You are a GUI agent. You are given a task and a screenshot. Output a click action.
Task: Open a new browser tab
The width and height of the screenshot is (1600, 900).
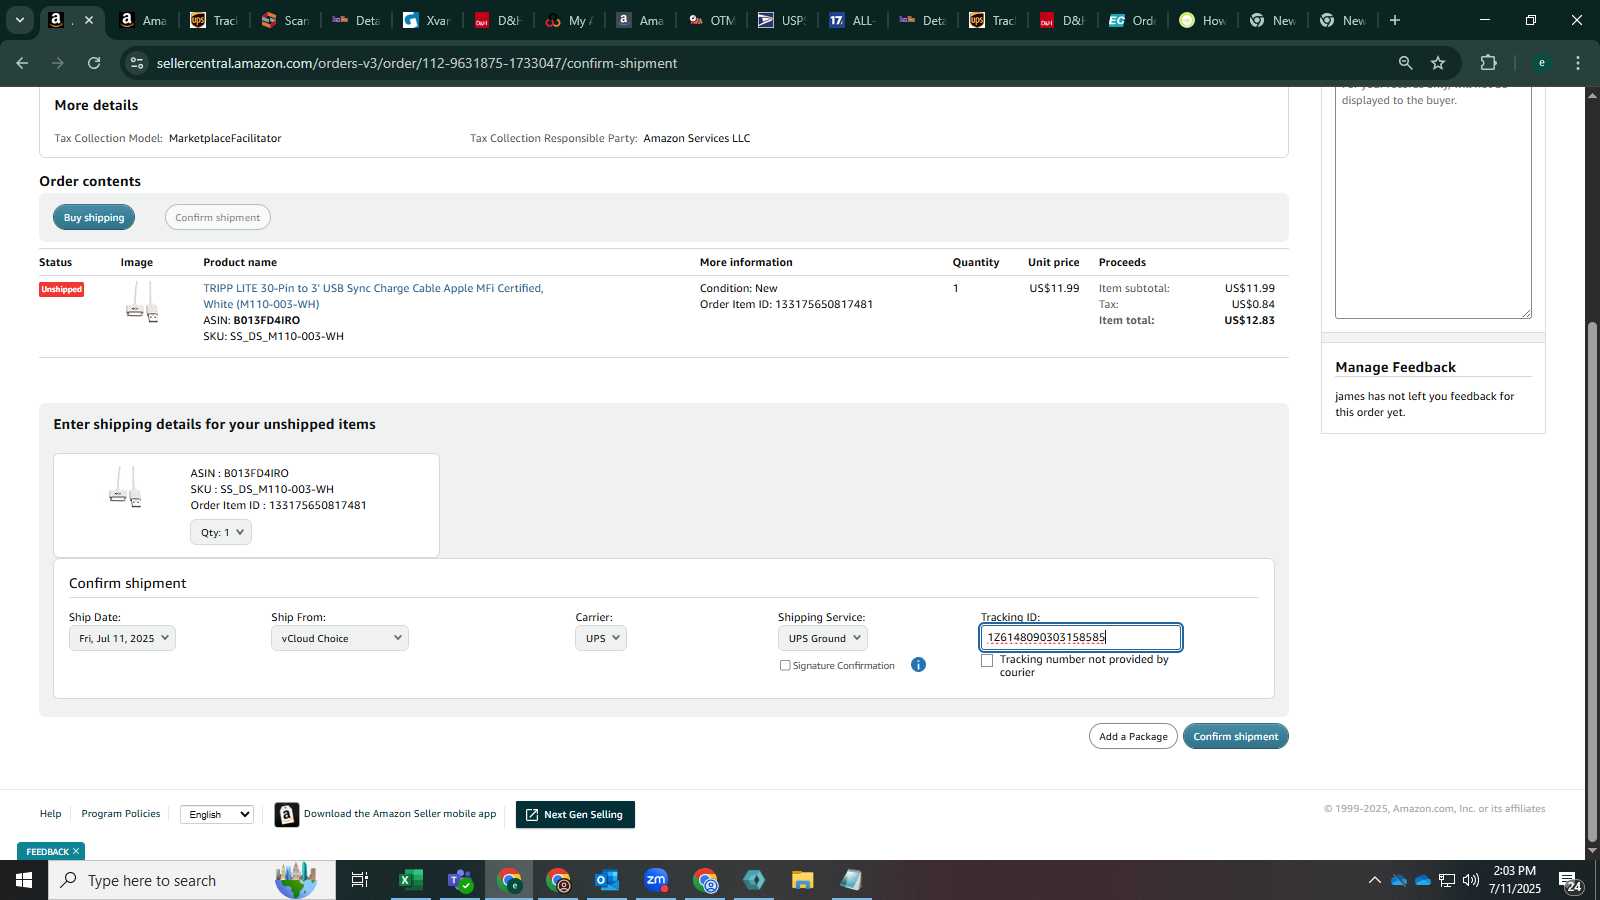1395,20
